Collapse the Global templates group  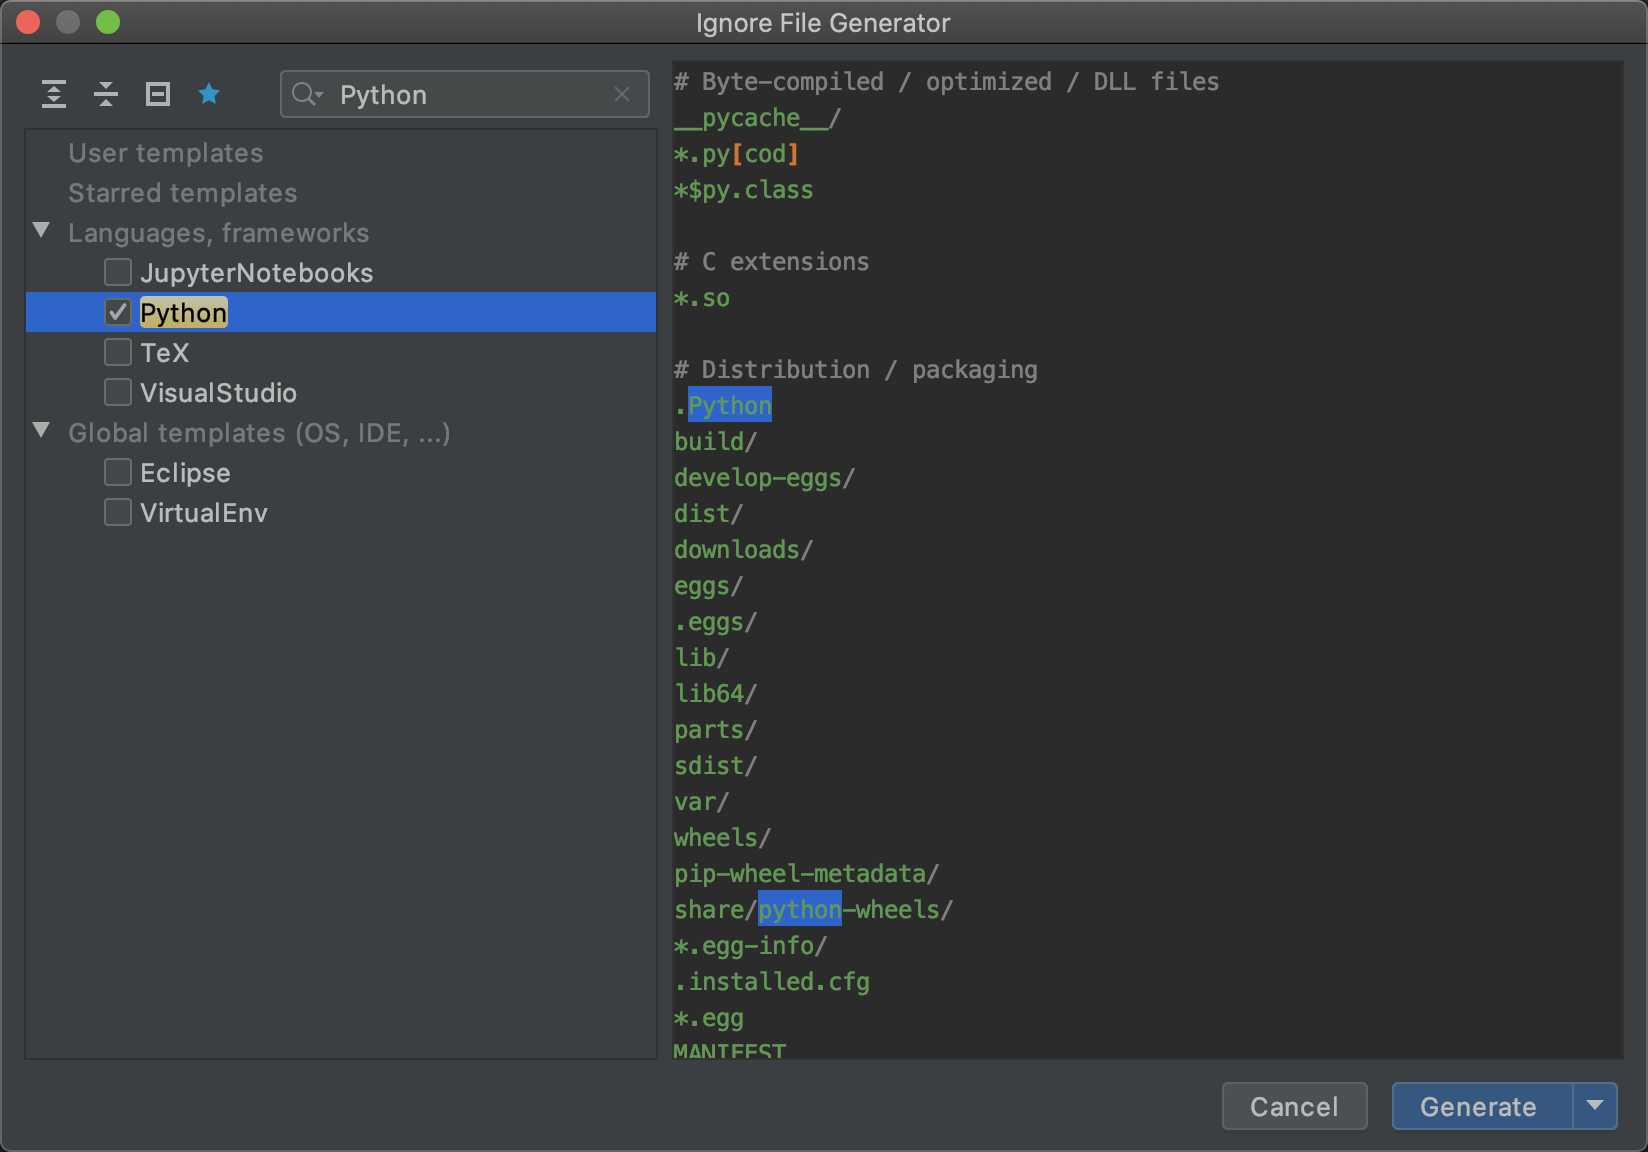coord(41,431)
